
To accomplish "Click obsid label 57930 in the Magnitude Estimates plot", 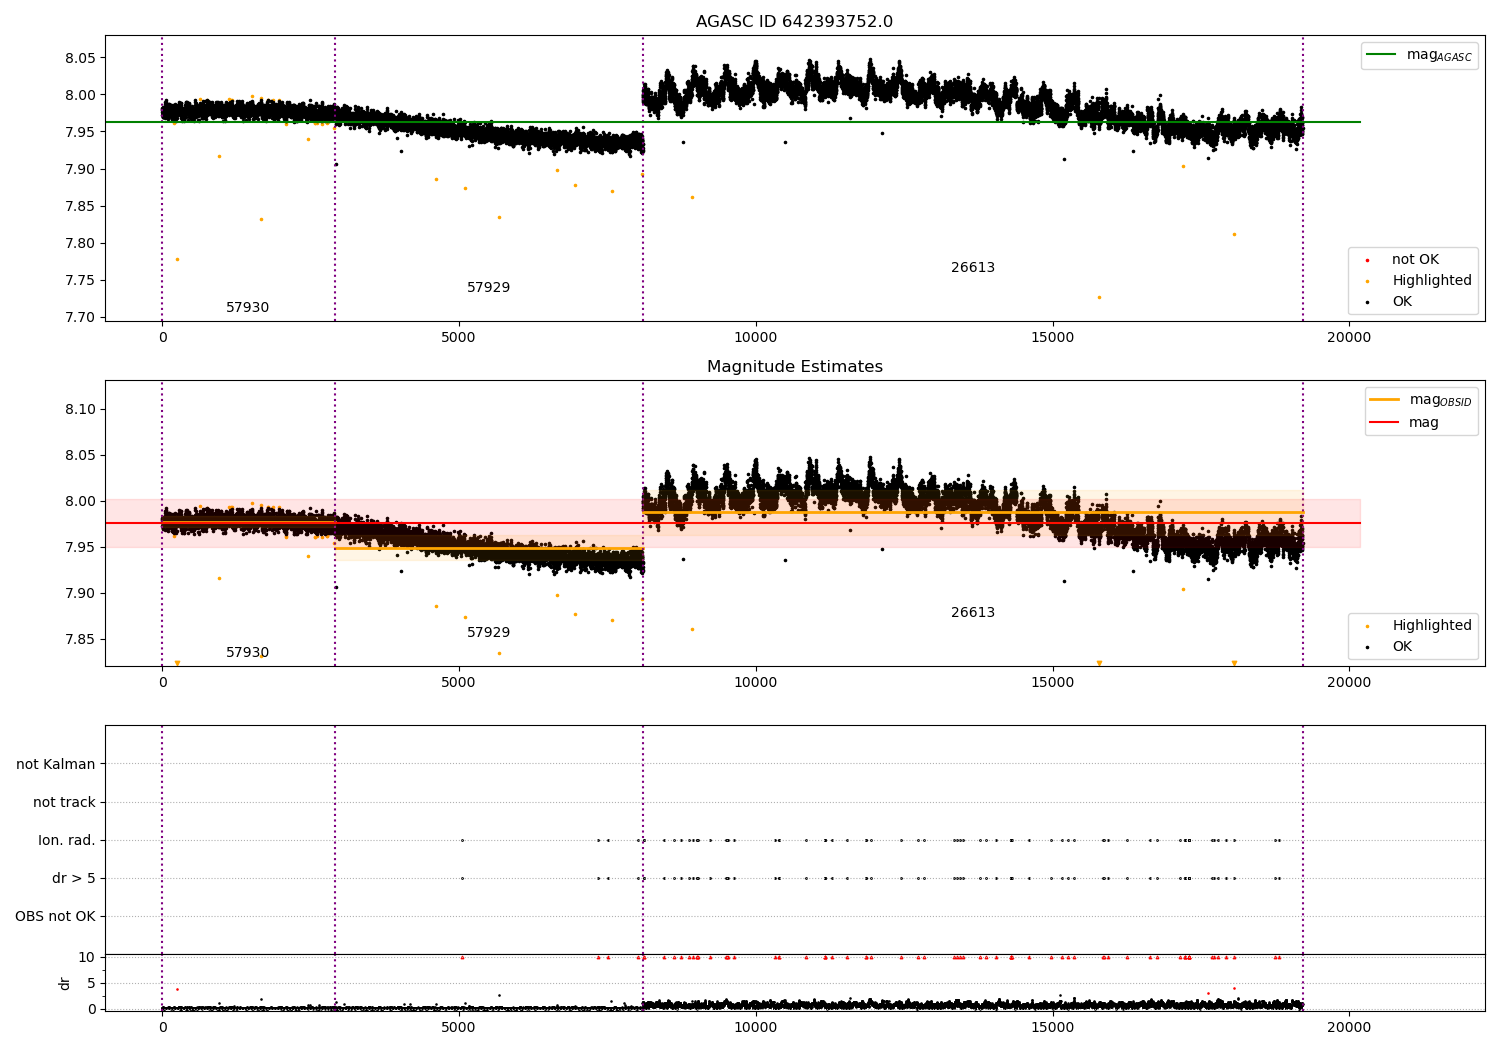I will [x=247, y=653].
